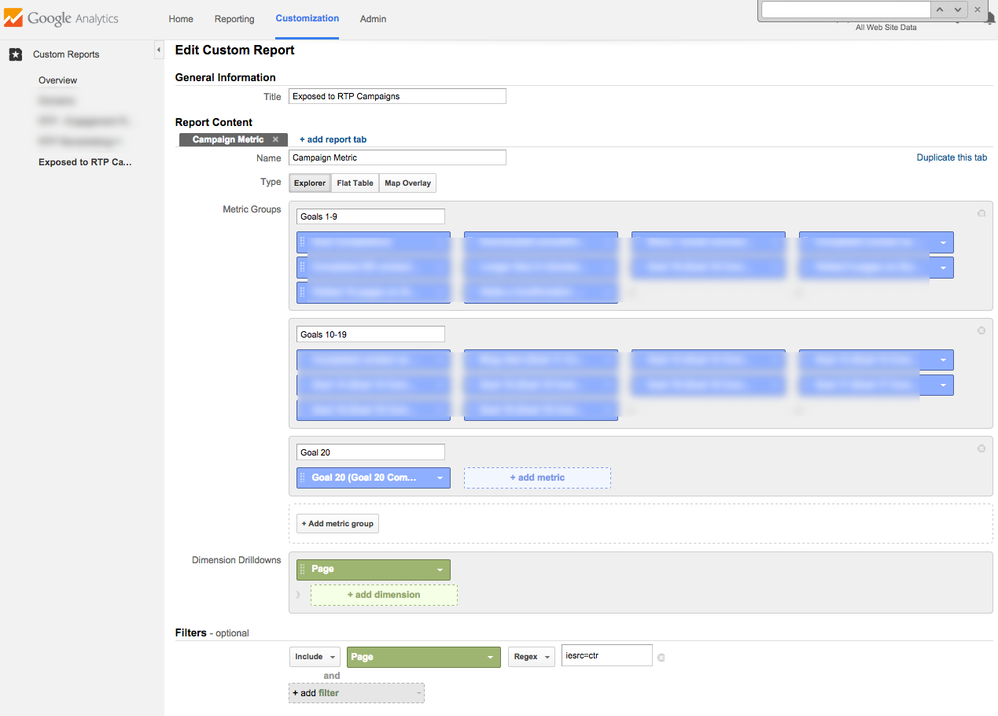
Task: Open the Reporting tab
Action: (x=234, y=19)
